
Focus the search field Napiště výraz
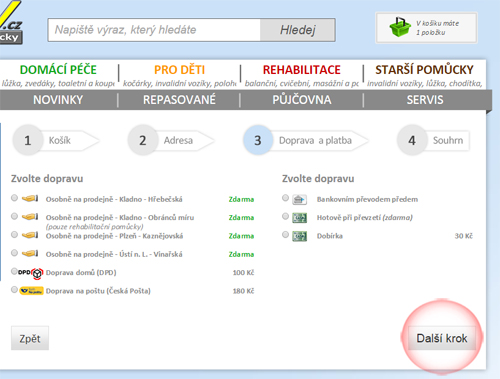(x=154, y=30)
